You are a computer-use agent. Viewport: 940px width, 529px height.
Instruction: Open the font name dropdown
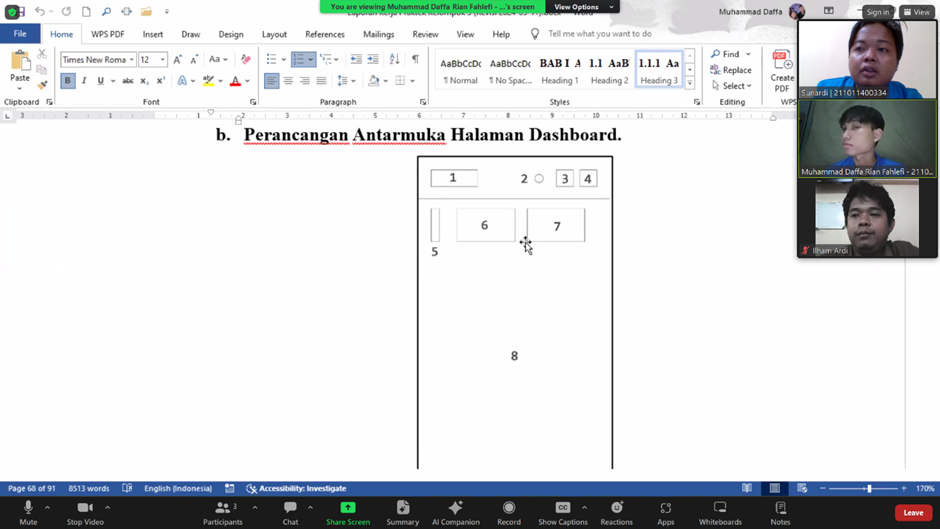pos(131,59)
